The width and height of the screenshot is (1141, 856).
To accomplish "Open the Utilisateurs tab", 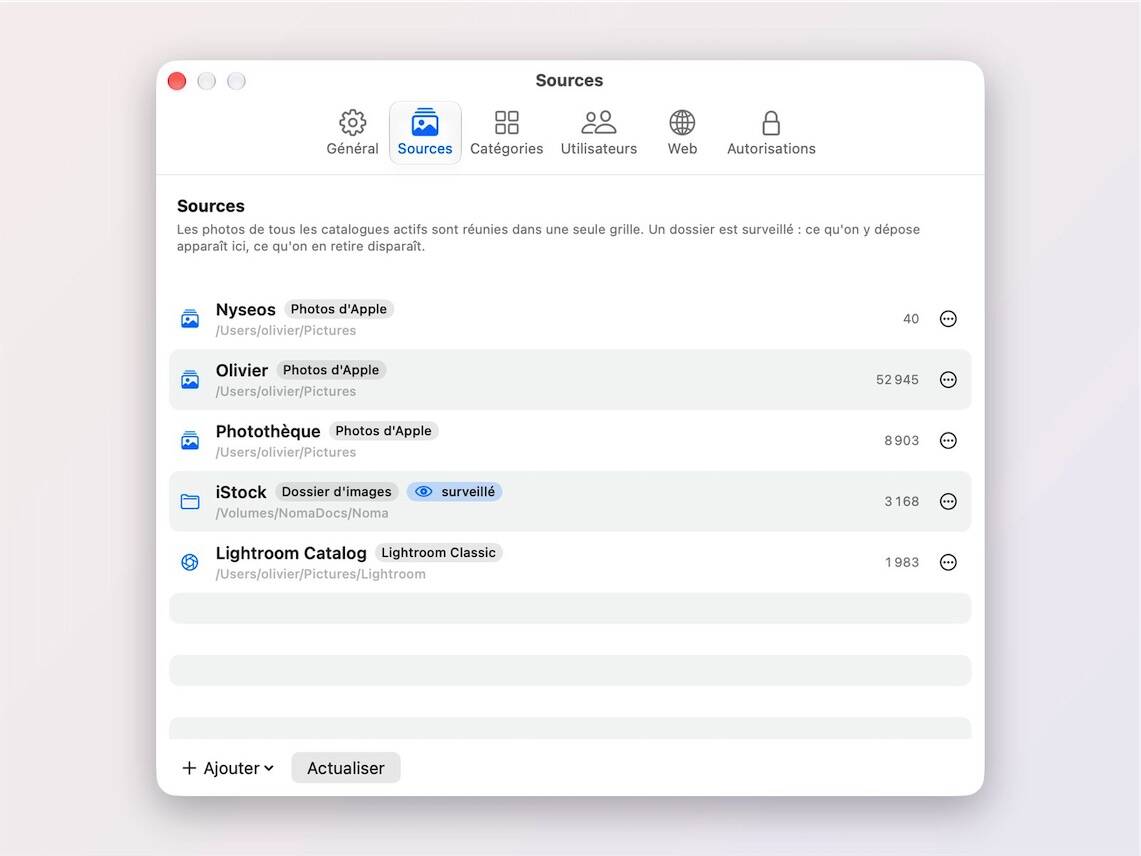I will [599, 133].
